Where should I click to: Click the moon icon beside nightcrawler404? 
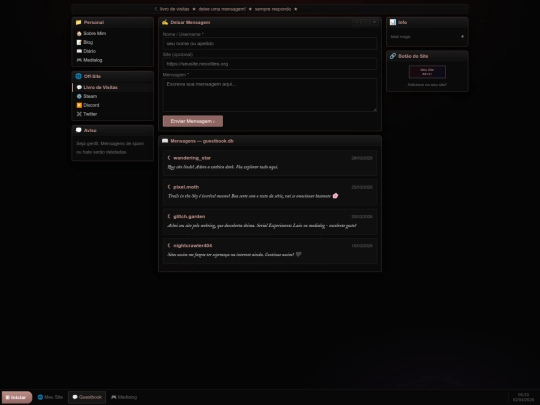tap(169, 246)
